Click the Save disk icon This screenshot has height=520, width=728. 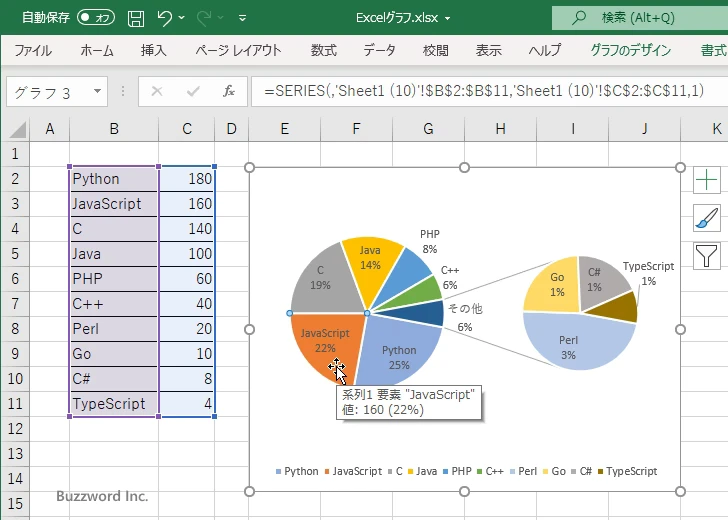point(136,18)
